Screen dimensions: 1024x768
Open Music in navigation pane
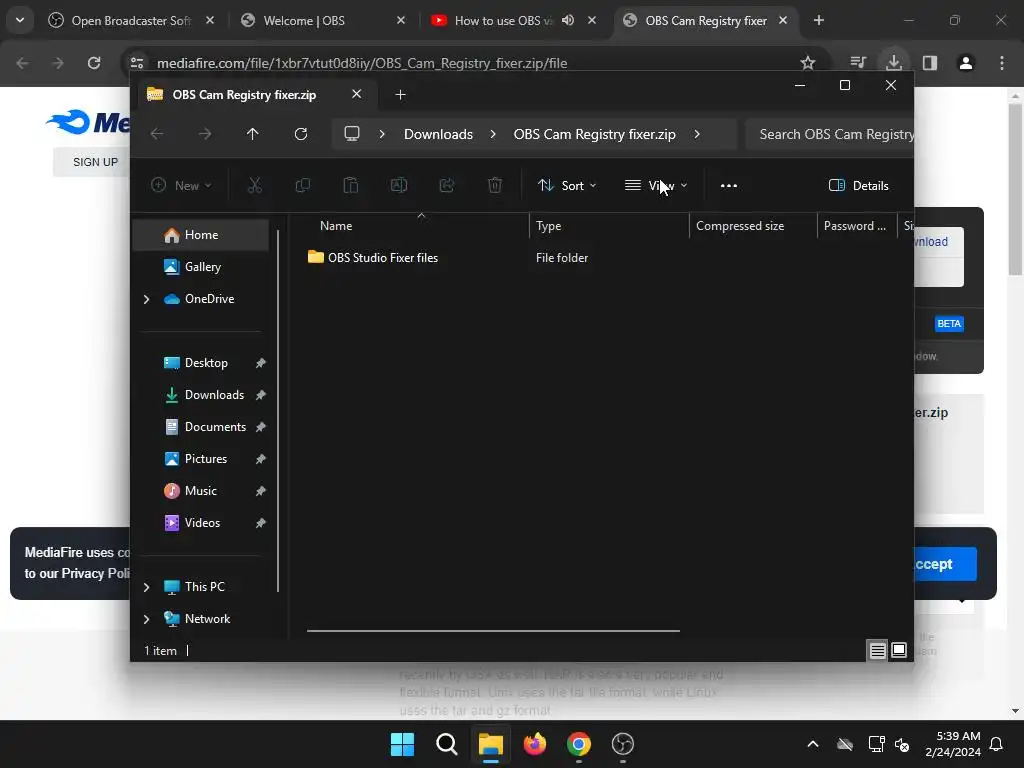point(200,491)
